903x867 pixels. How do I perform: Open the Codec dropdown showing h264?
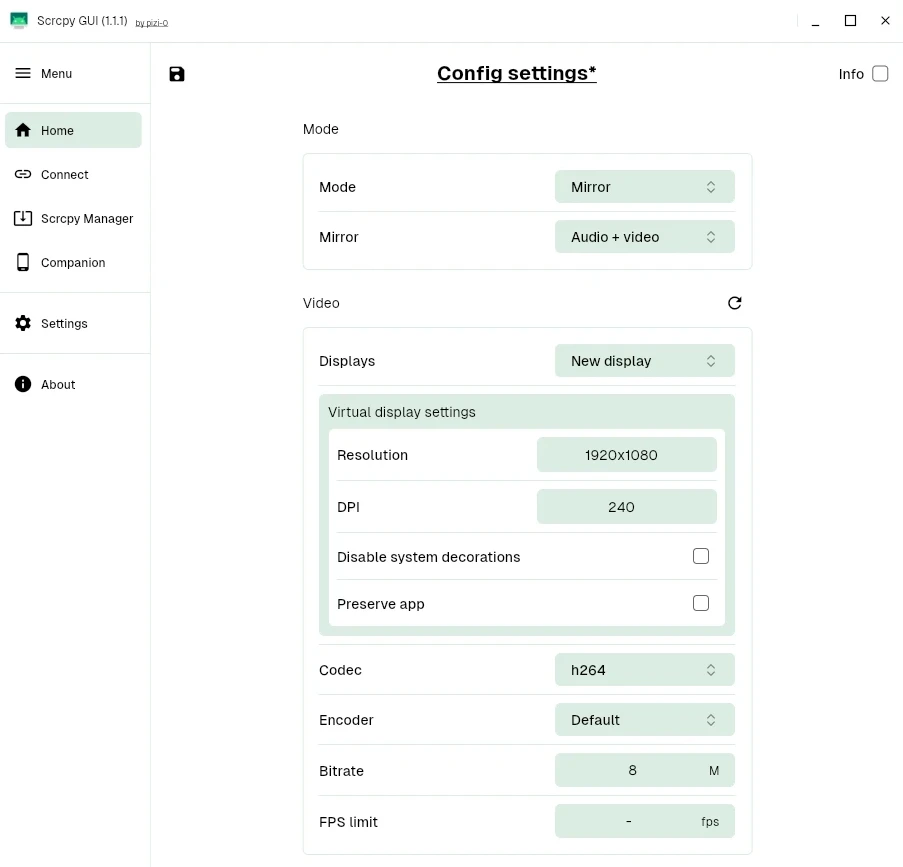[x=644, y=670]
